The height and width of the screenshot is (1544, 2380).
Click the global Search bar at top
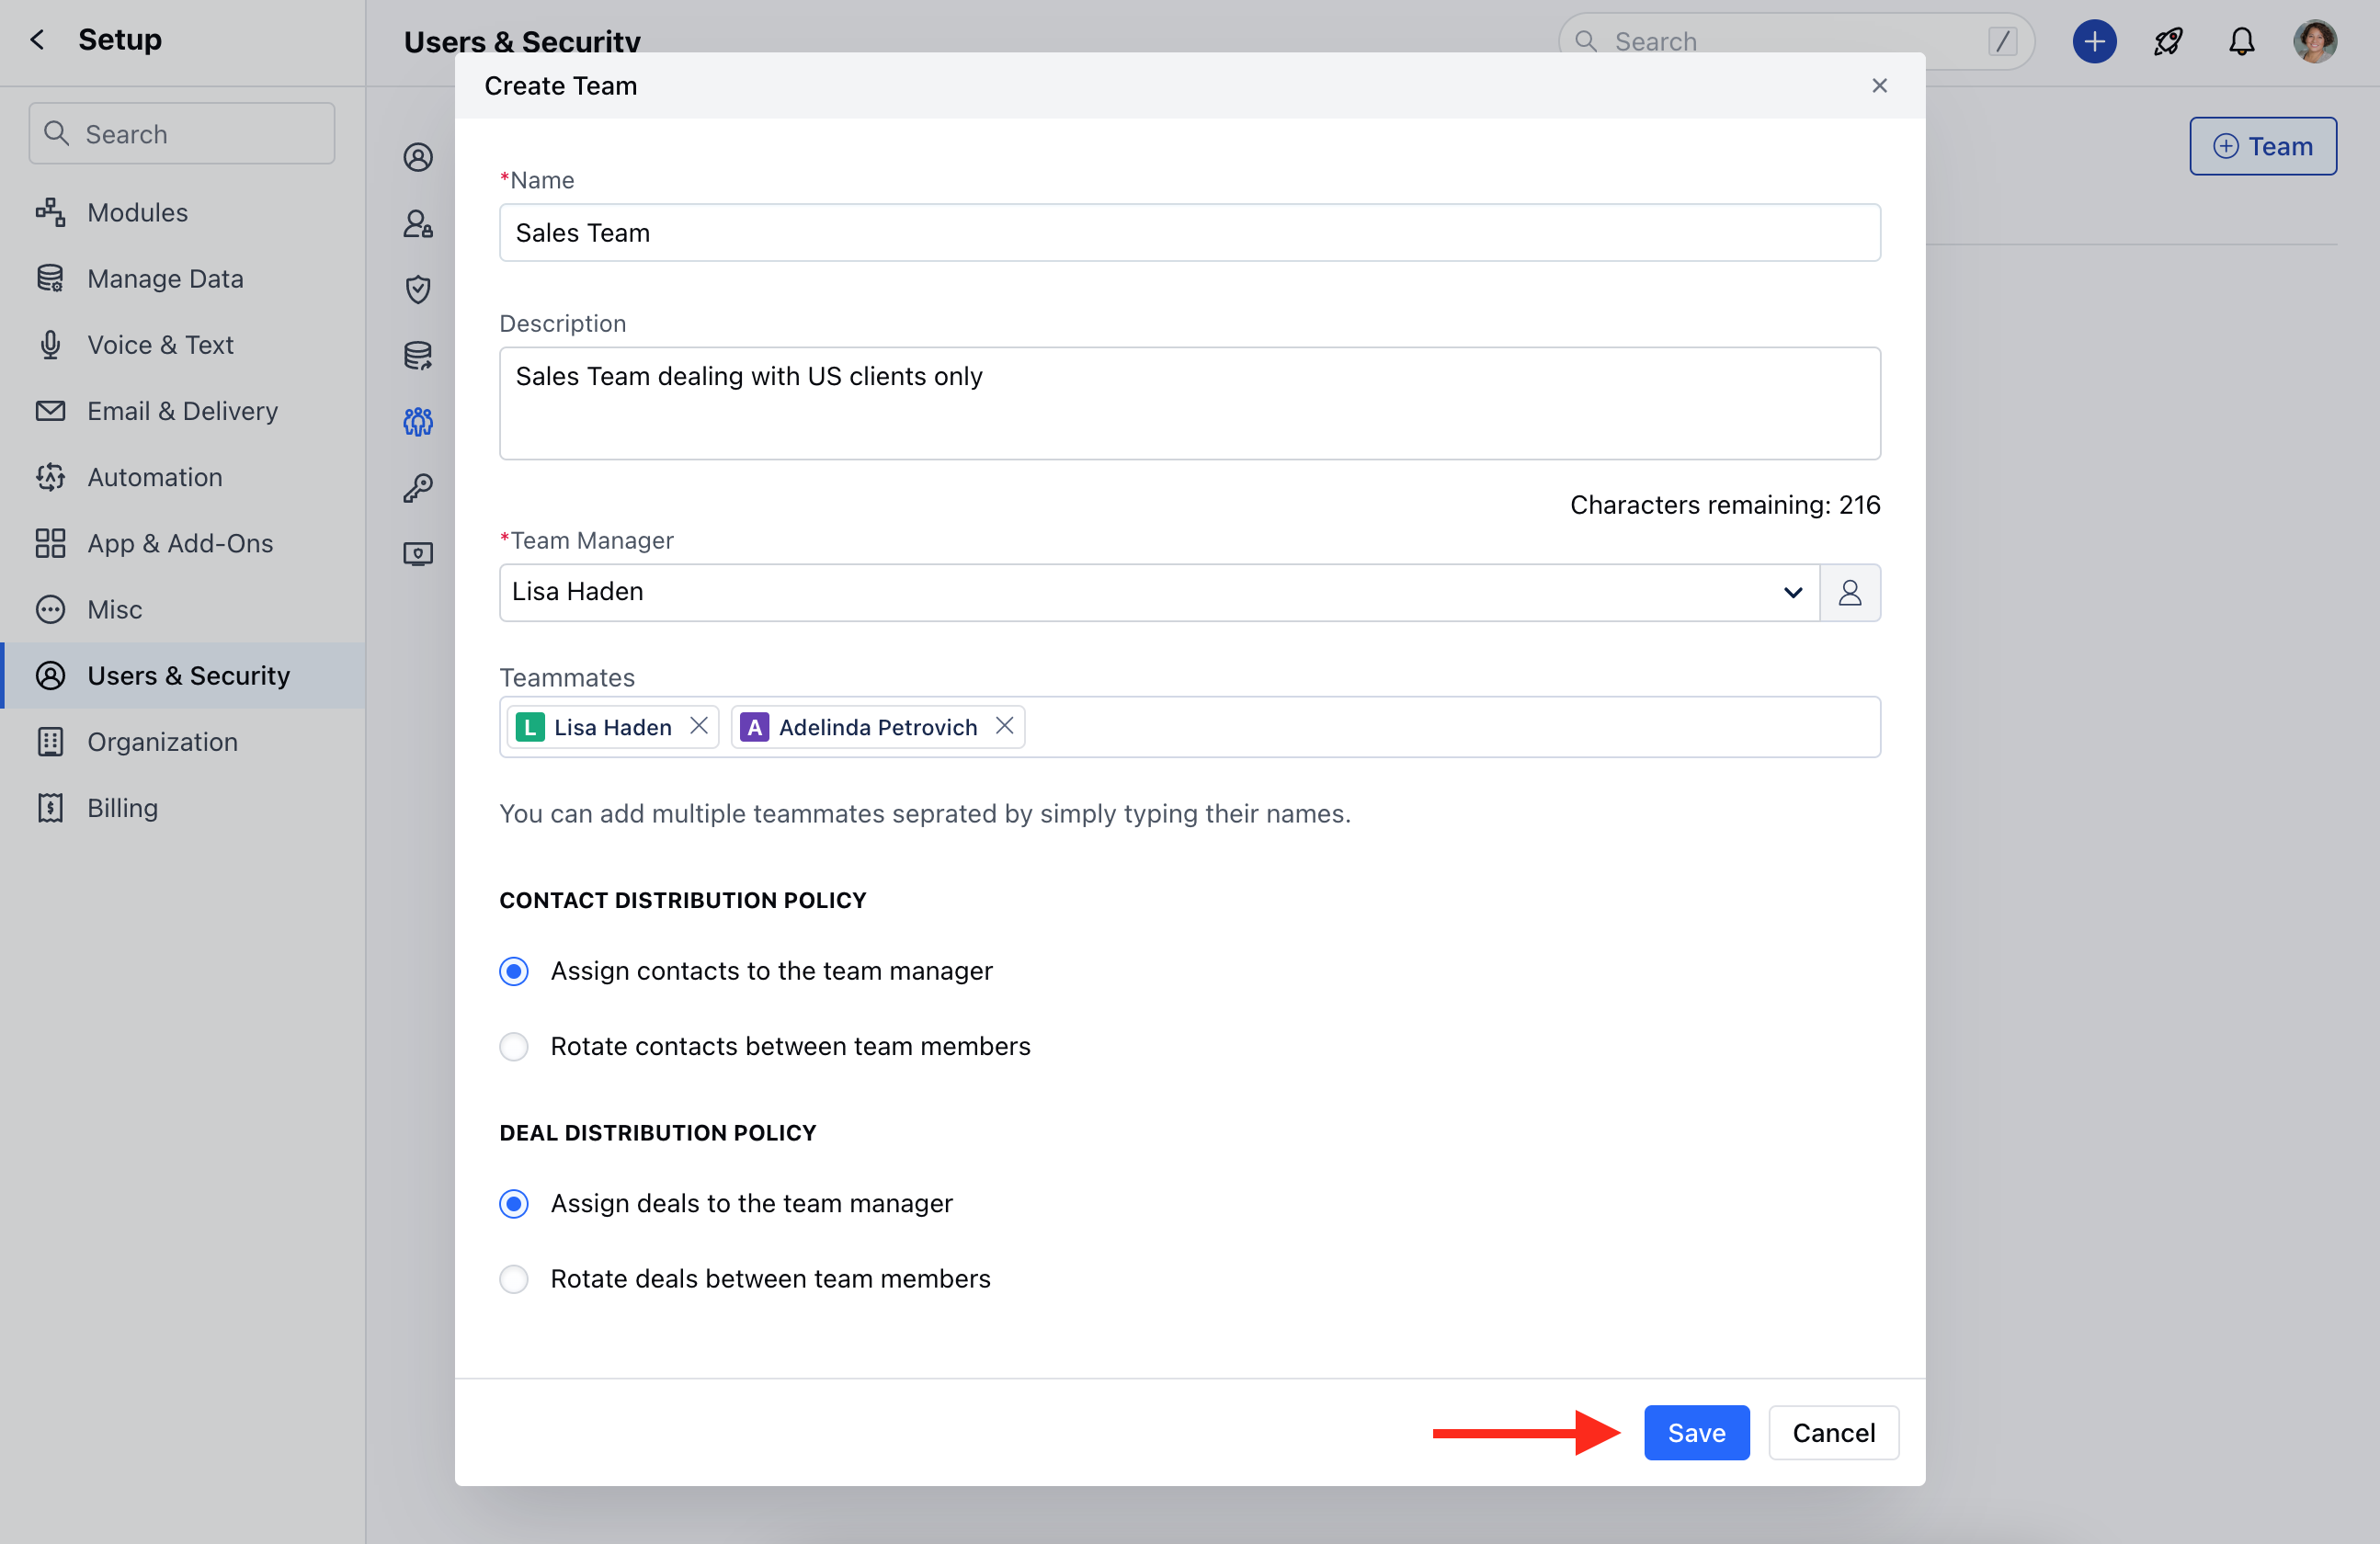click(x=1796, y=41)
